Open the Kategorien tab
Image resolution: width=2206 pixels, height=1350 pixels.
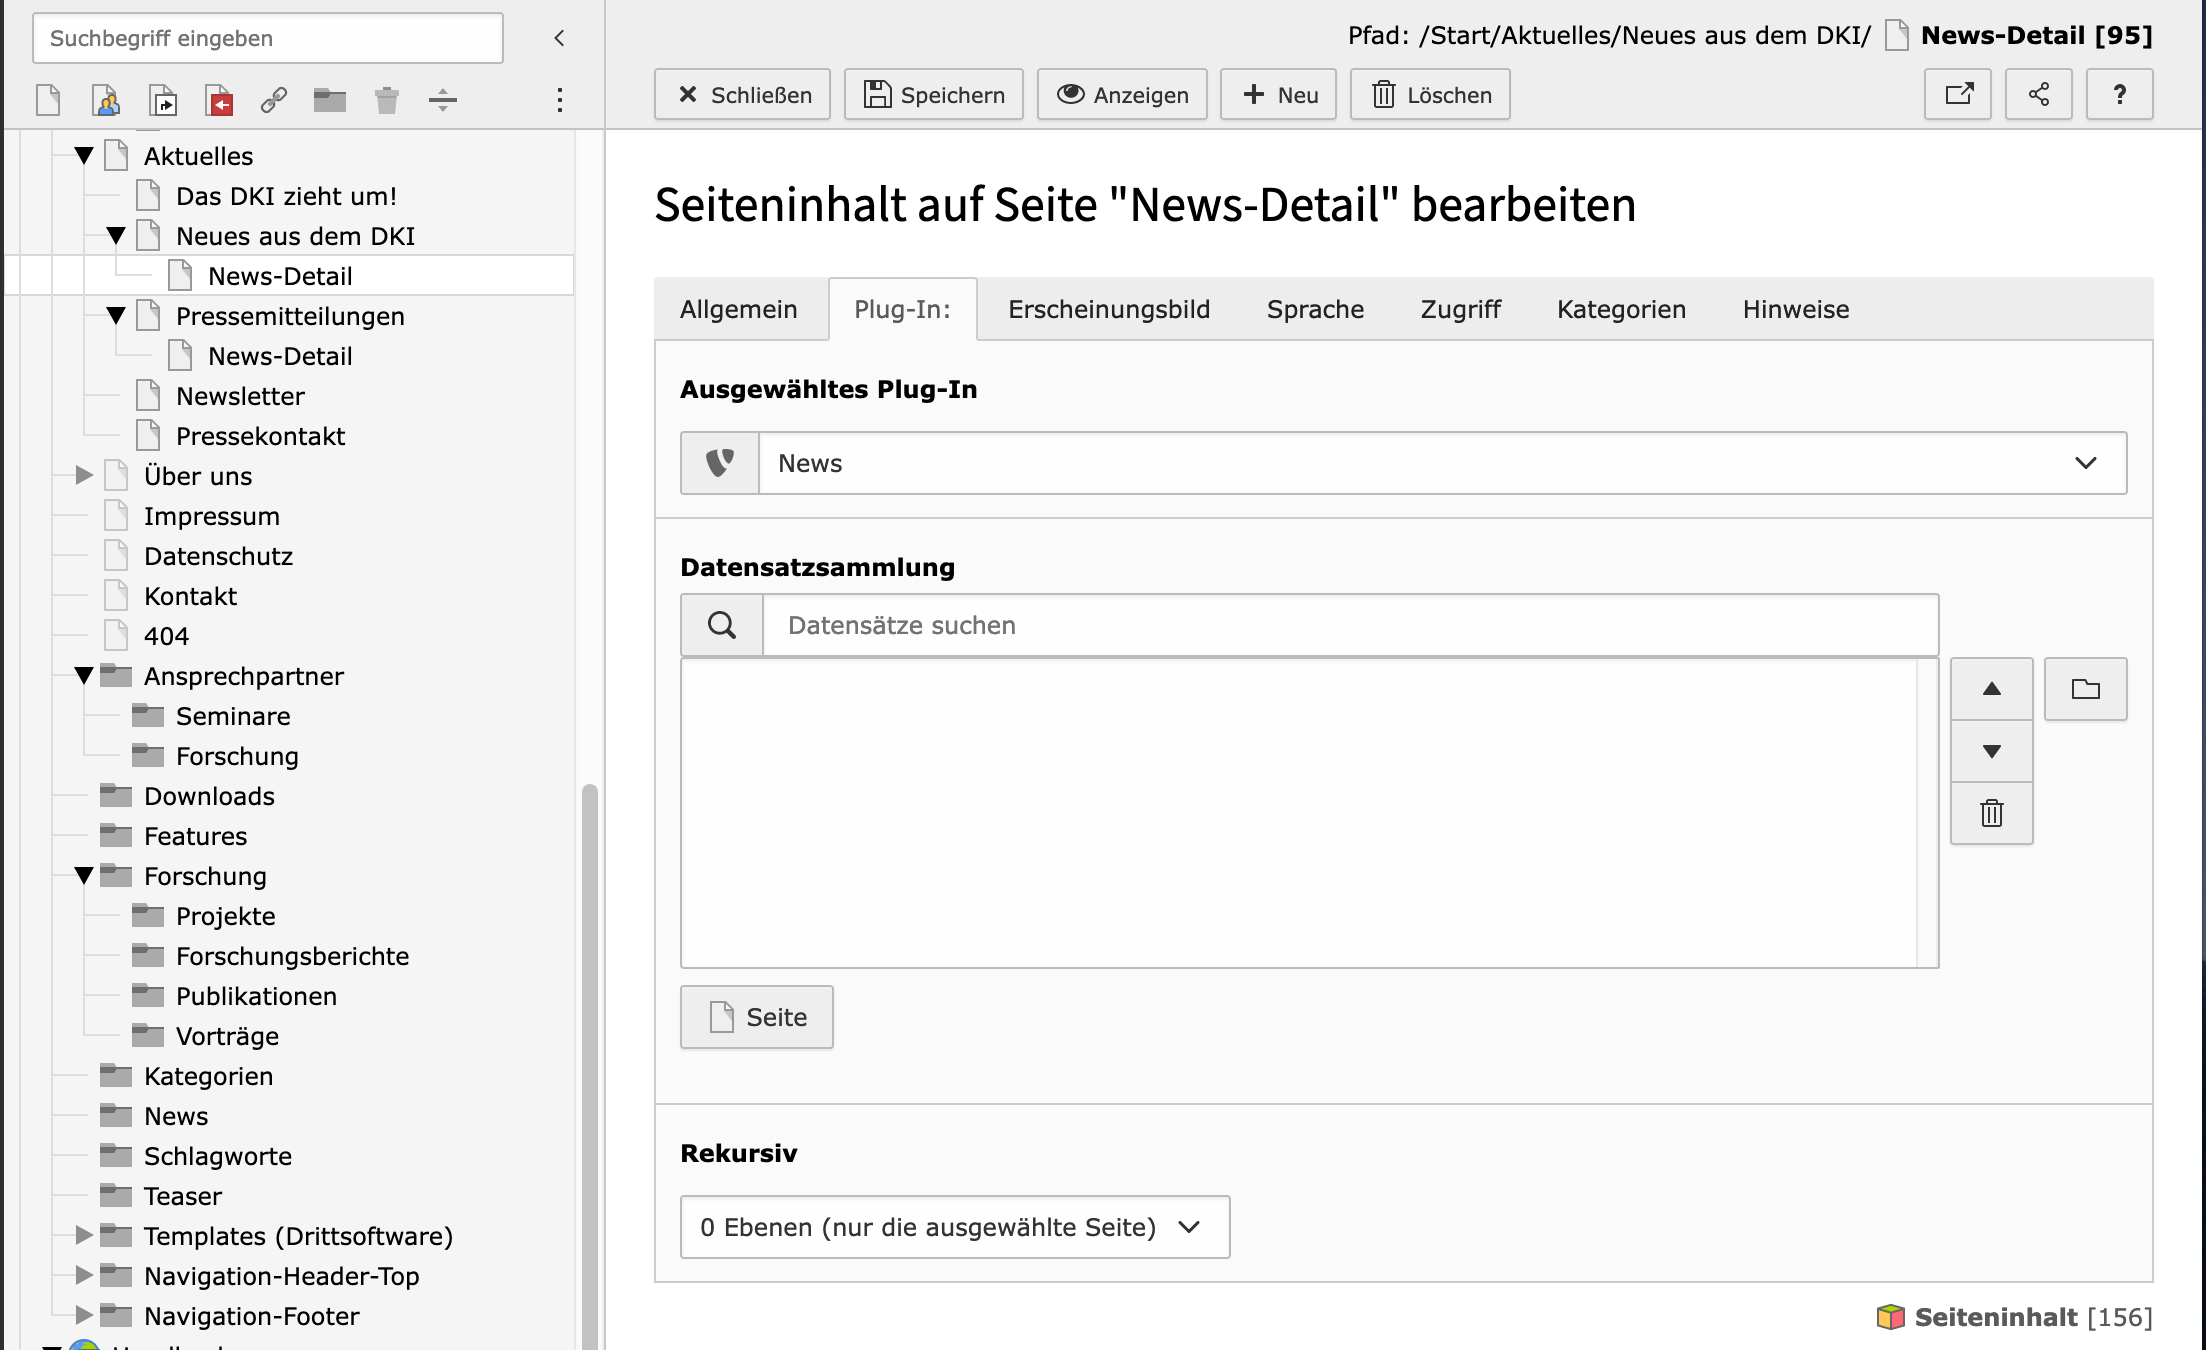[1620, 310]
